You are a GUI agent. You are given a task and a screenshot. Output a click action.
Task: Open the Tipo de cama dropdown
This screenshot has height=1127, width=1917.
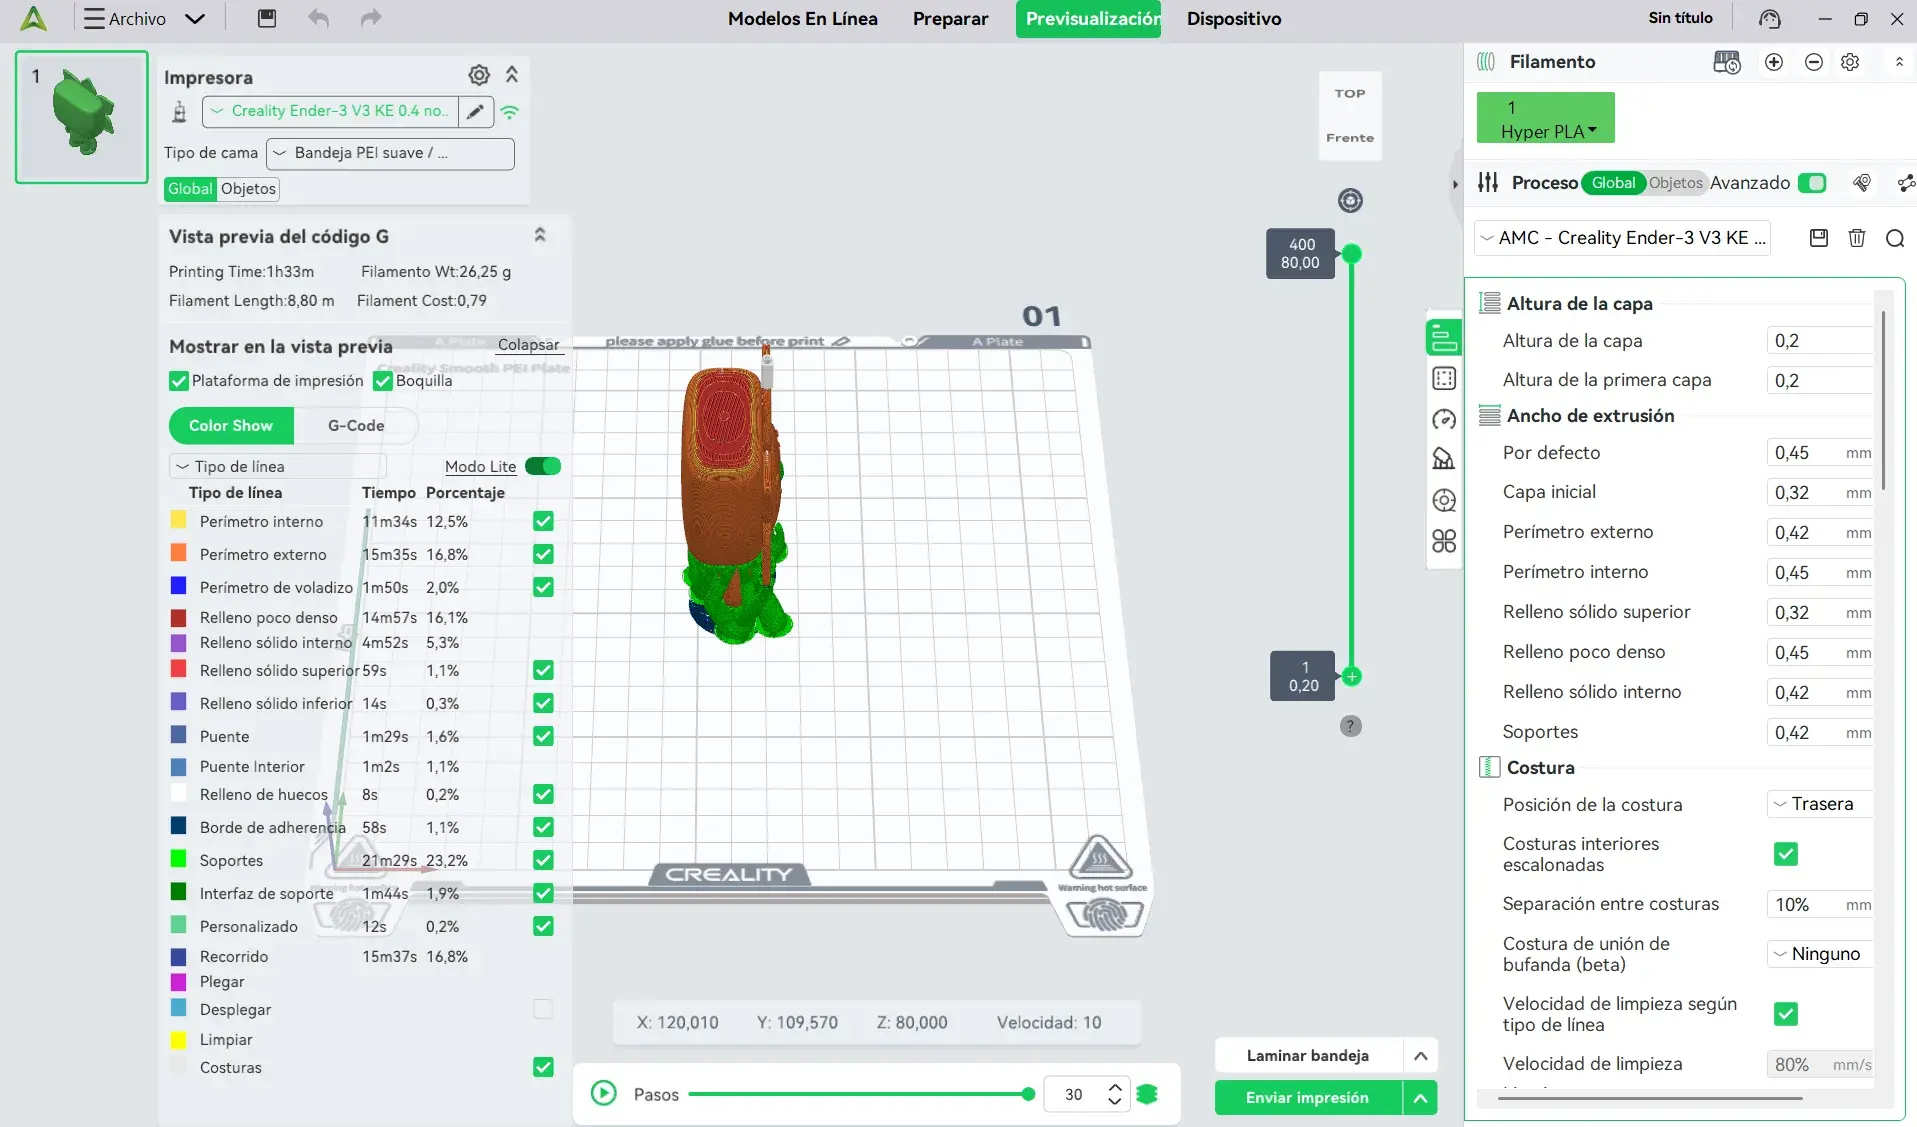(x=390, y=153)
